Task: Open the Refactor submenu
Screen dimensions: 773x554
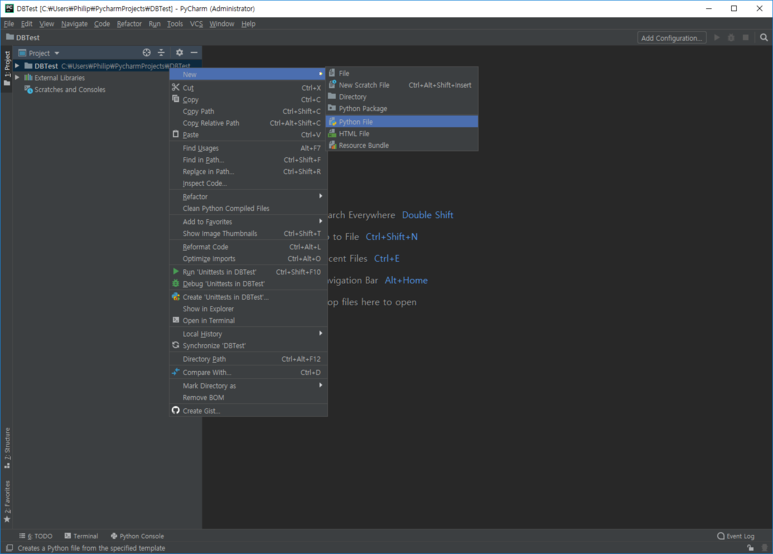Action: [248, 197]
